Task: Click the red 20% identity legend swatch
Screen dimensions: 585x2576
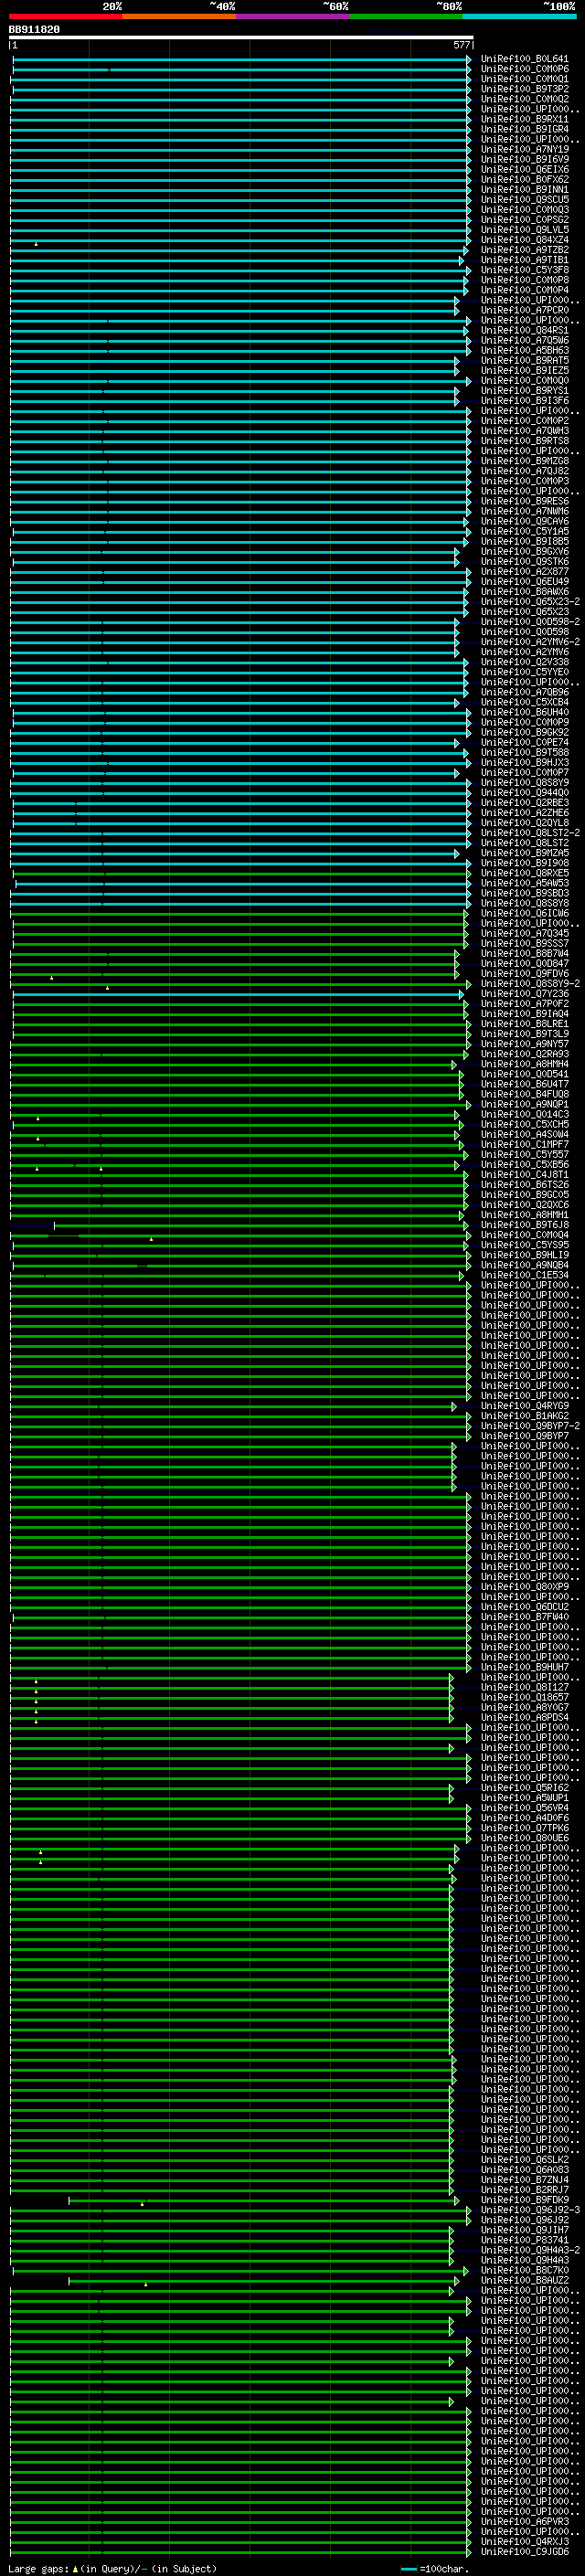Action: coord(65,16)
